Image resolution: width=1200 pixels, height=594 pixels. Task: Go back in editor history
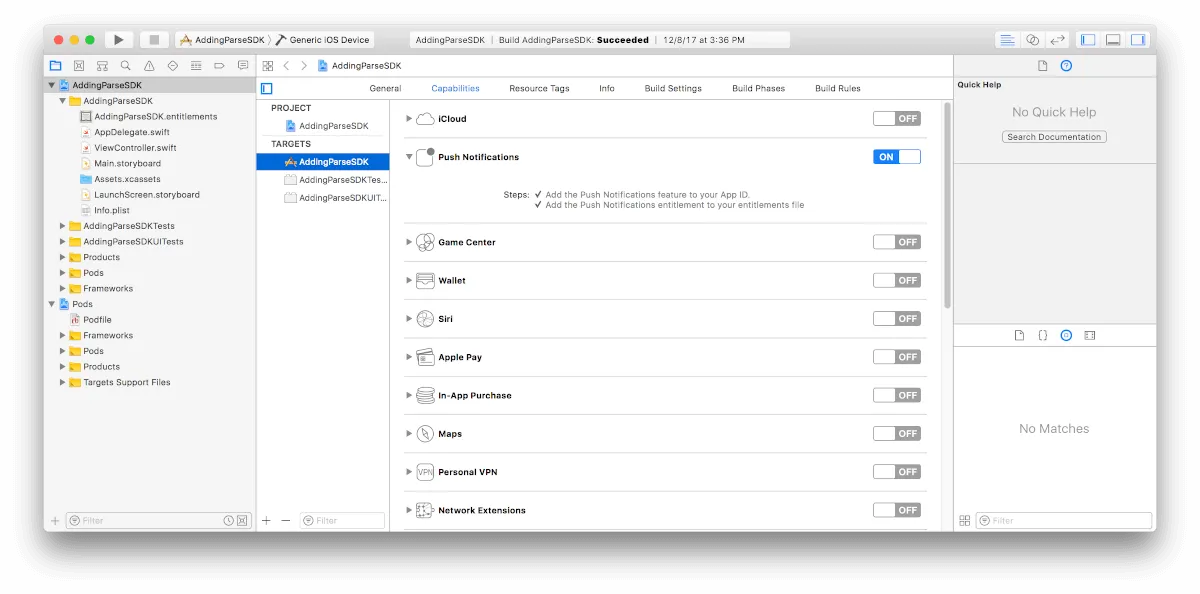point(286,65)
